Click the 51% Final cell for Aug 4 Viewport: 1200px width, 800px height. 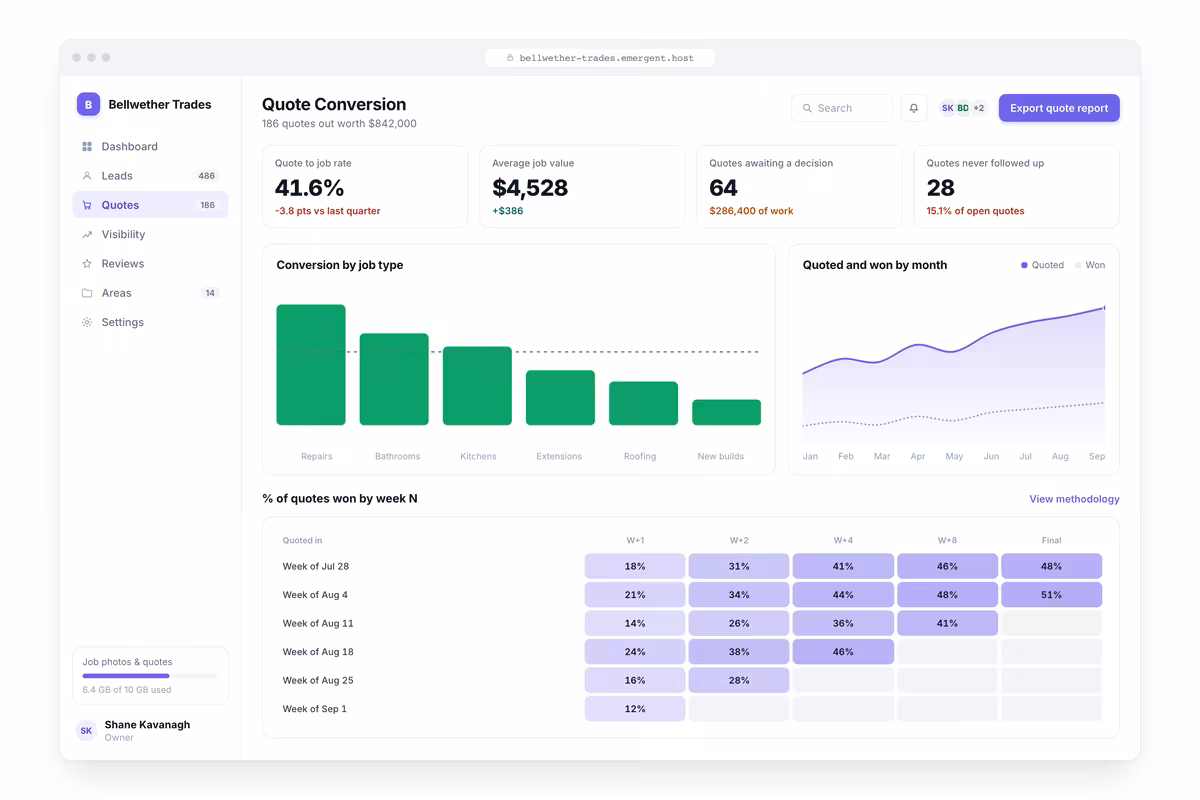[x=1051, y=595]
